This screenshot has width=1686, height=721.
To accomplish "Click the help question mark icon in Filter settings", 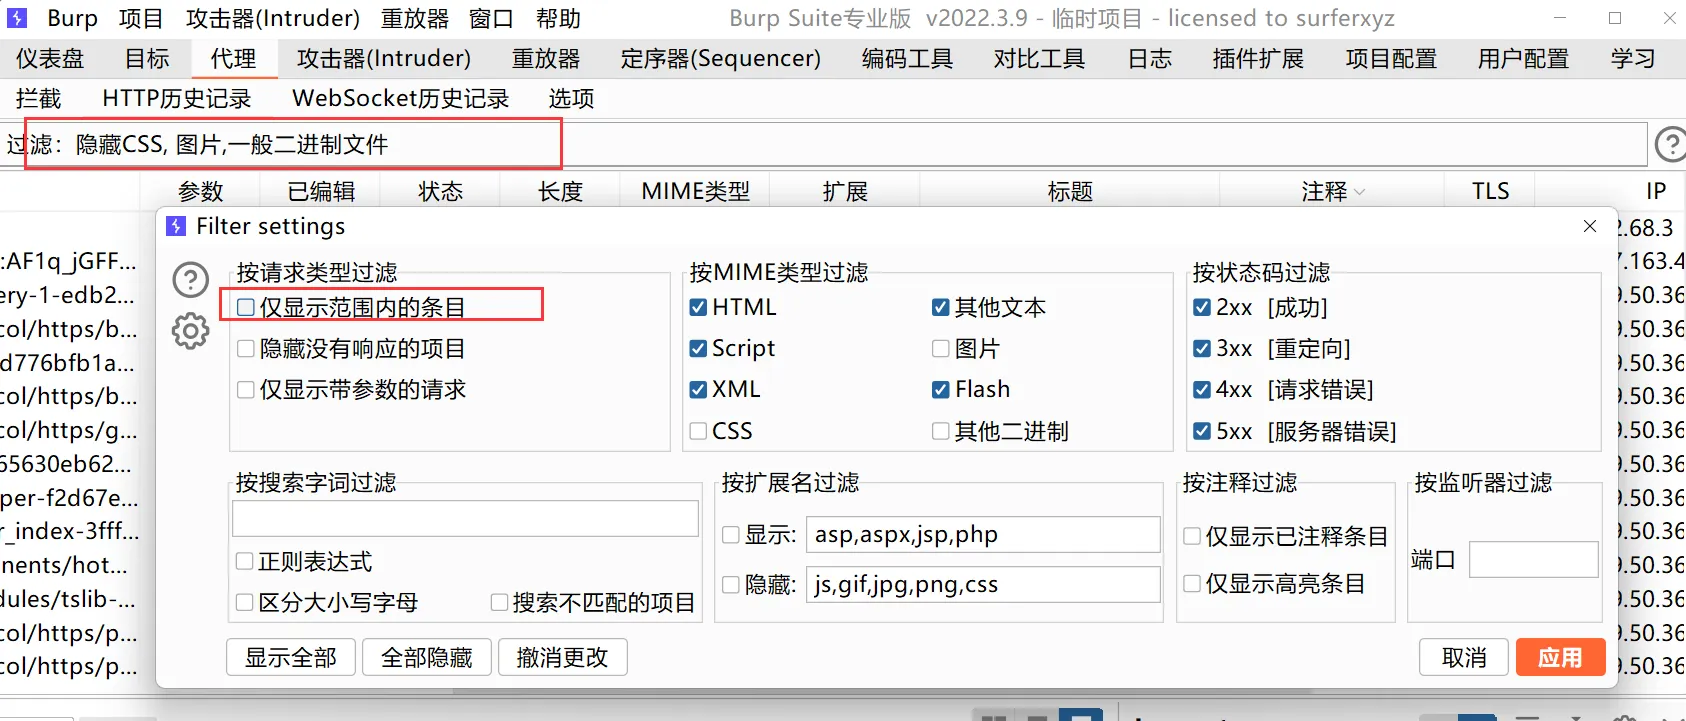I will point(190,280).
